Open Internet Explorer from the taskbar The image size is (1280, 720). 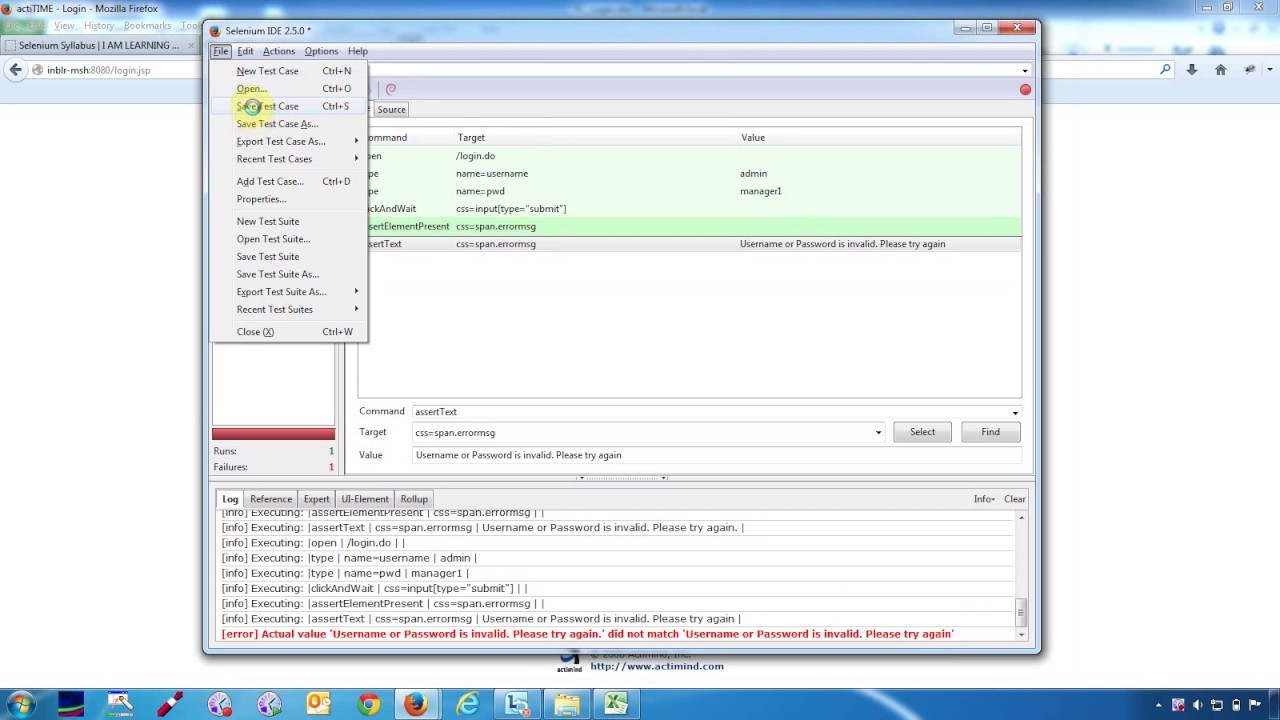tap(467, 705)
